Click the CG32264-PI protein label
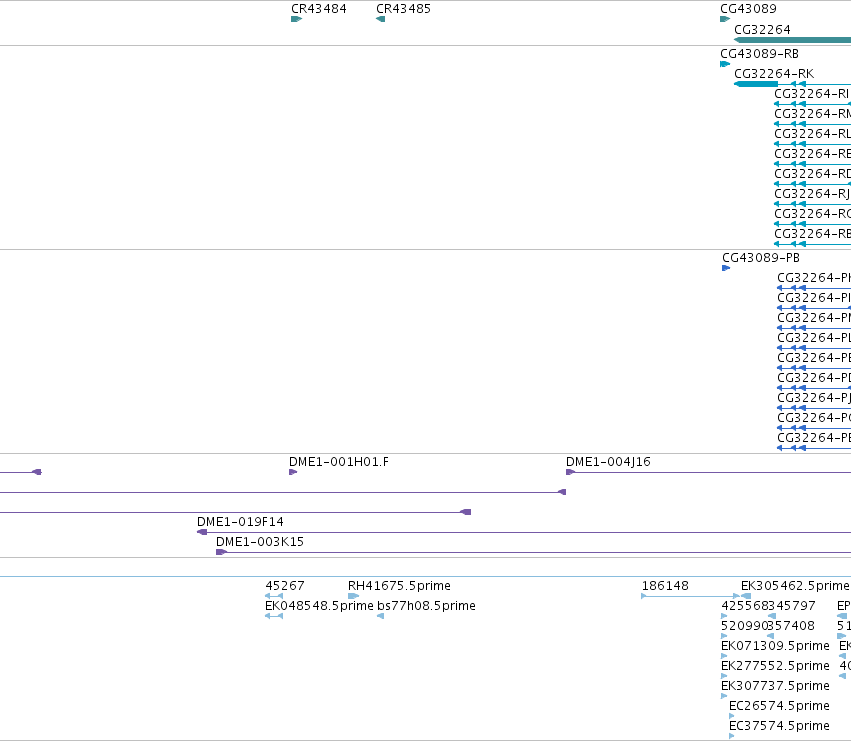This screenshot has width=851, height=741. (x=814, y=298)
